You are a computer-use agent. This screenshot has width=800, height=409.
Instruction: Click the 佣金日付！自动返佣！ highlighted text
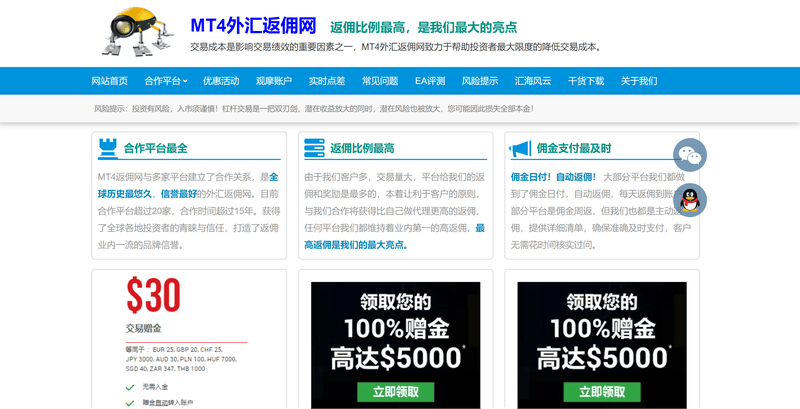[x=554, y=177]
